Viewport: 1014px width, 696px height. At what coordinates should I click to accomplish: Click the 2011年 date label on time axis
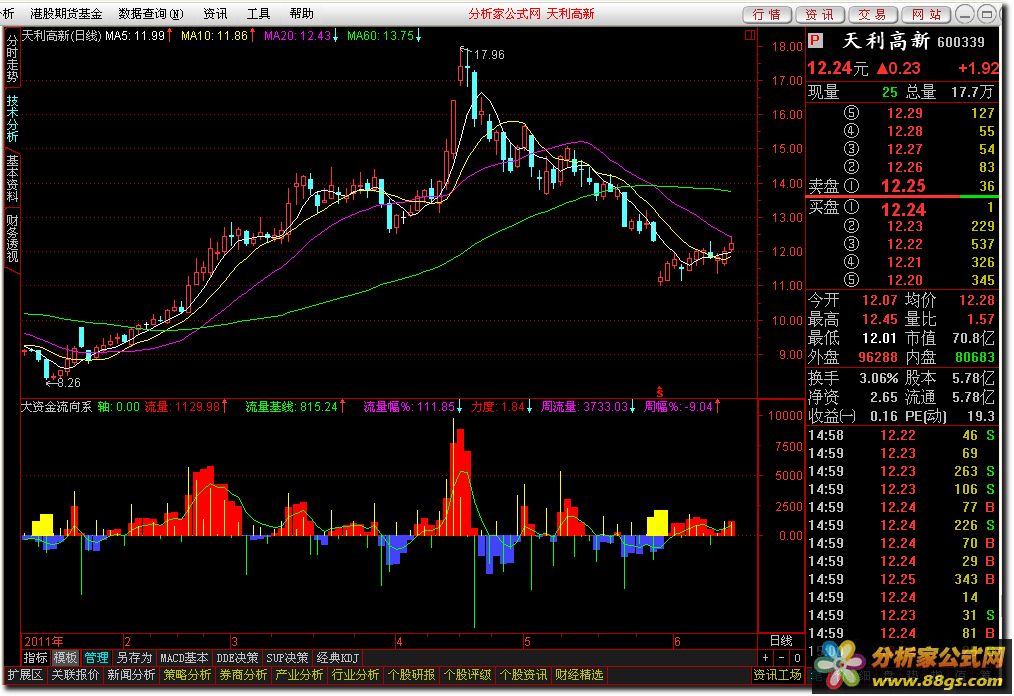point(43,641)
